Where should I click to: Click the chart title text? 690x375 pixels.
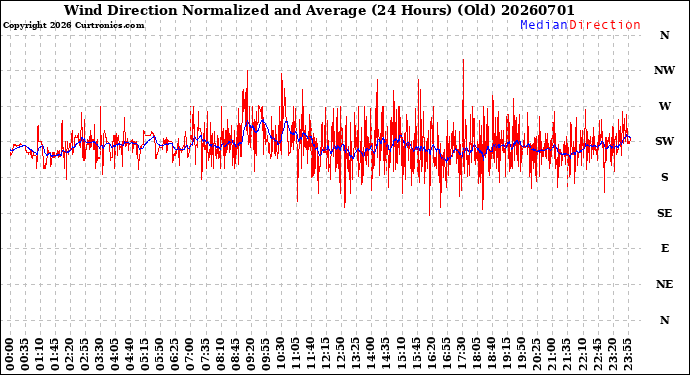(319, 10)
